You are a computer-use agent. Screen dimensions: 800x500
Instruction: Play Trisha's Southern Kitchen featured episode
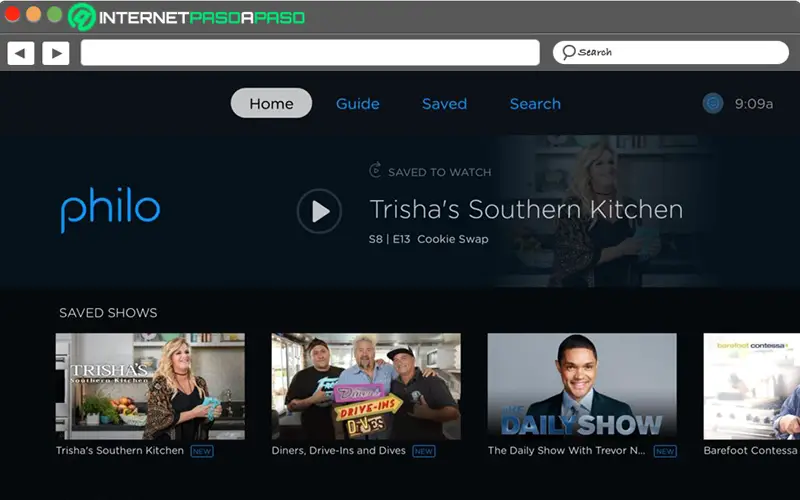(319, 211)
